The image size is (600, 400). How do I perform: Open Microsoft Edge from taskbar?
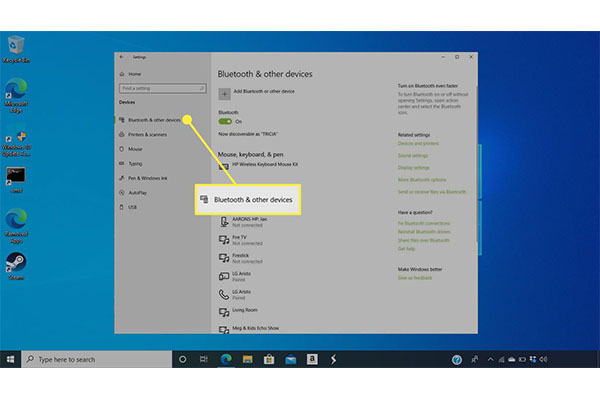[x=226, y=359]
